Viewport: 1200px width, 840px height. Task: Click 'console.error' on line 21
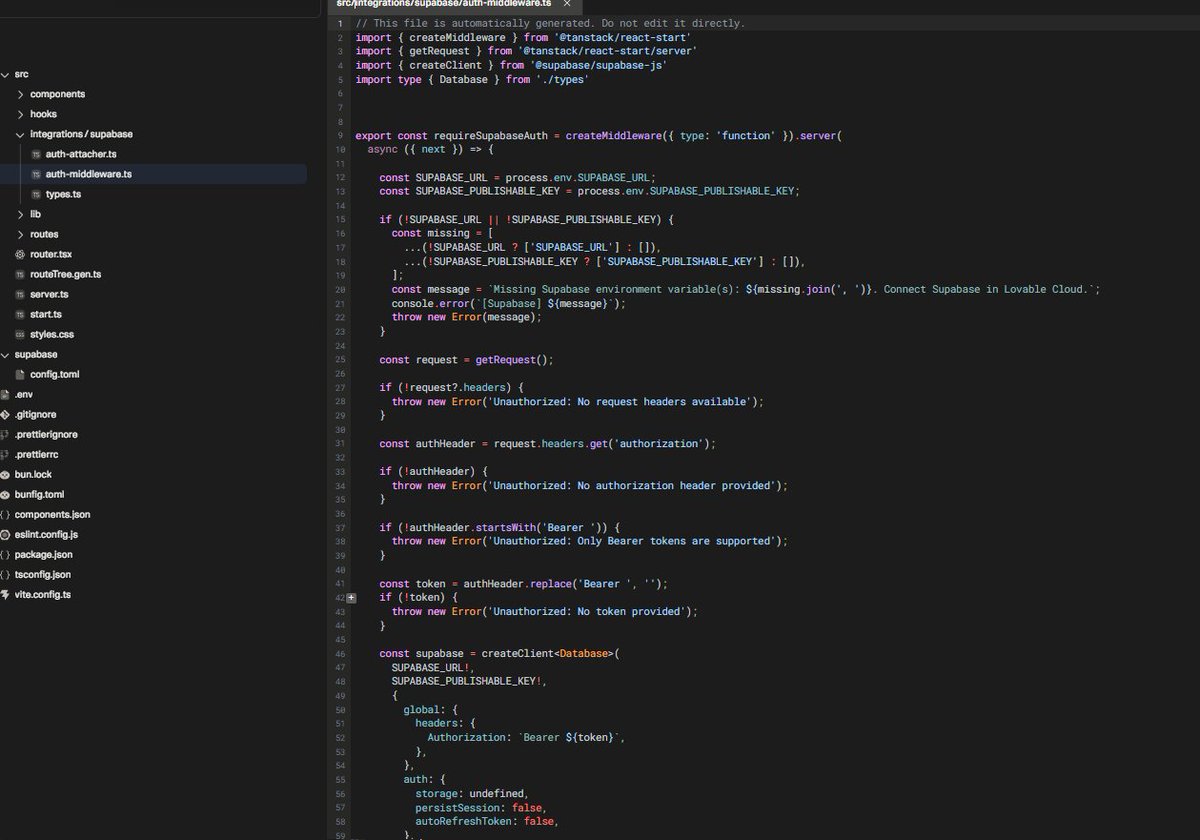pos(430,304)
